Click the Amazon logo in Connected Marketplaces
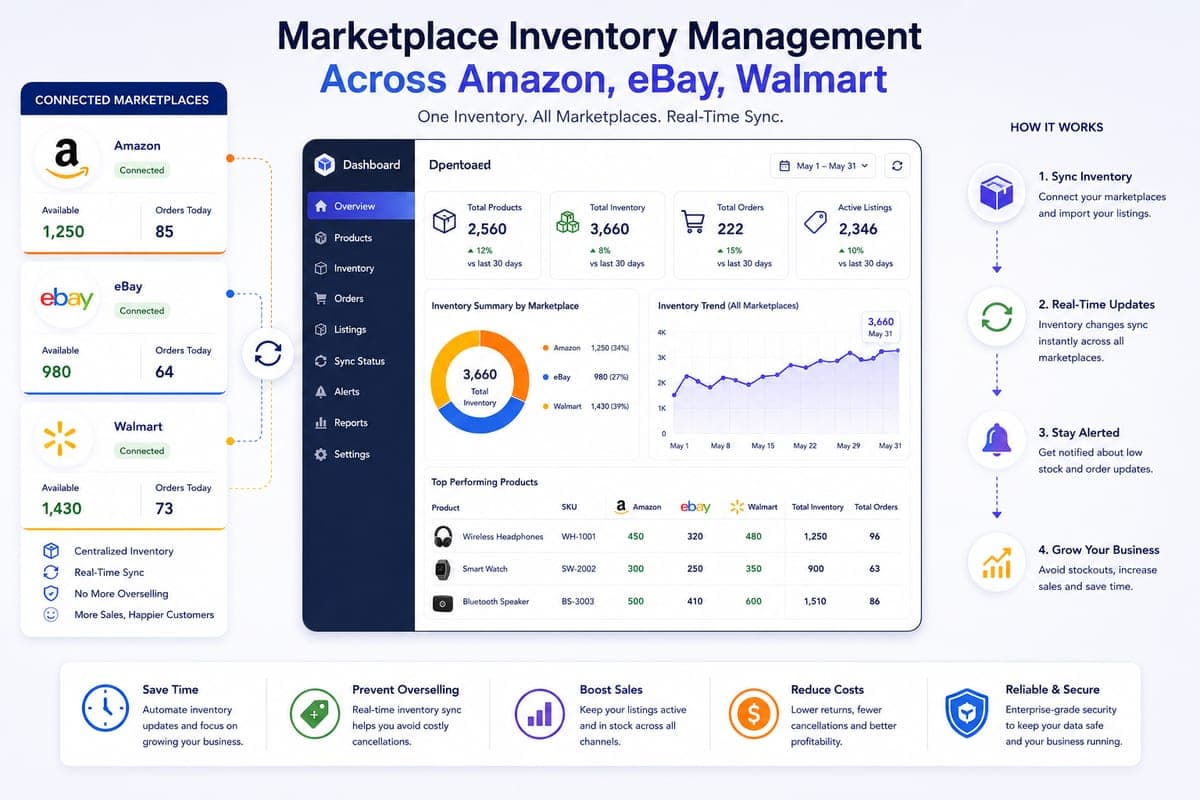Viewport: 1200px width, 800px height. tap(66, 157)
